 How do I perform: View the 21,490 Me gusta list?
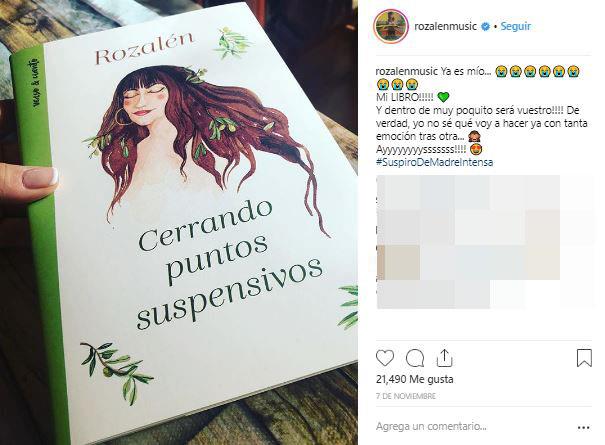[414, 379]
